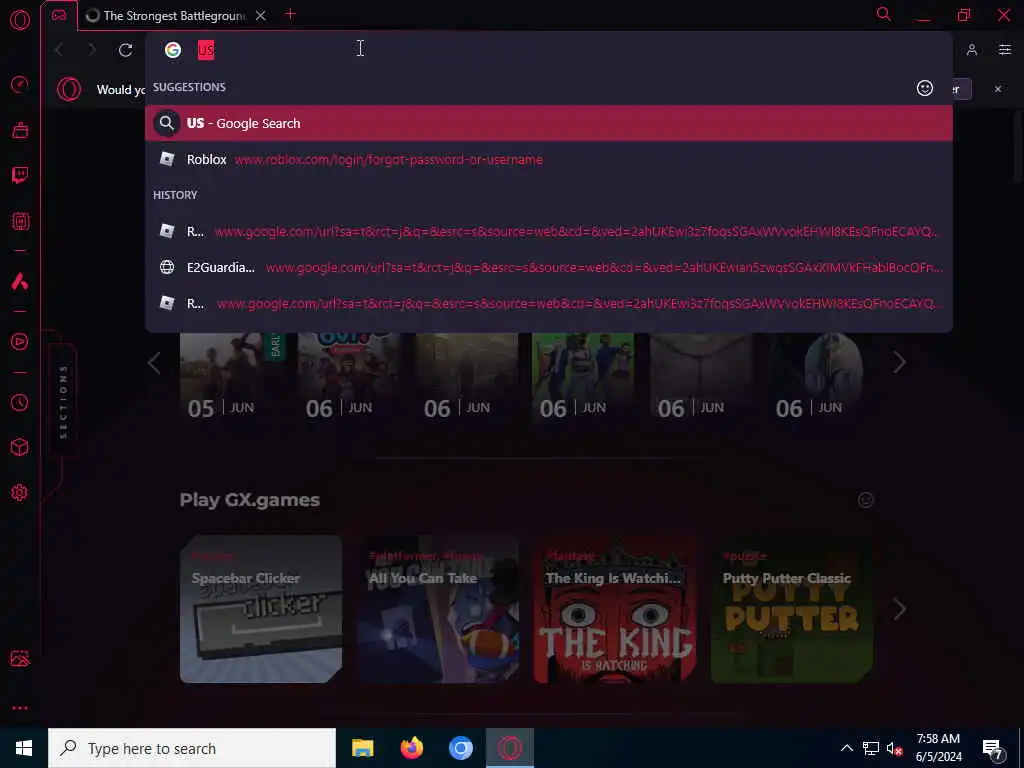
Task: Open the Windows Start menu
Action: (24, 748)
